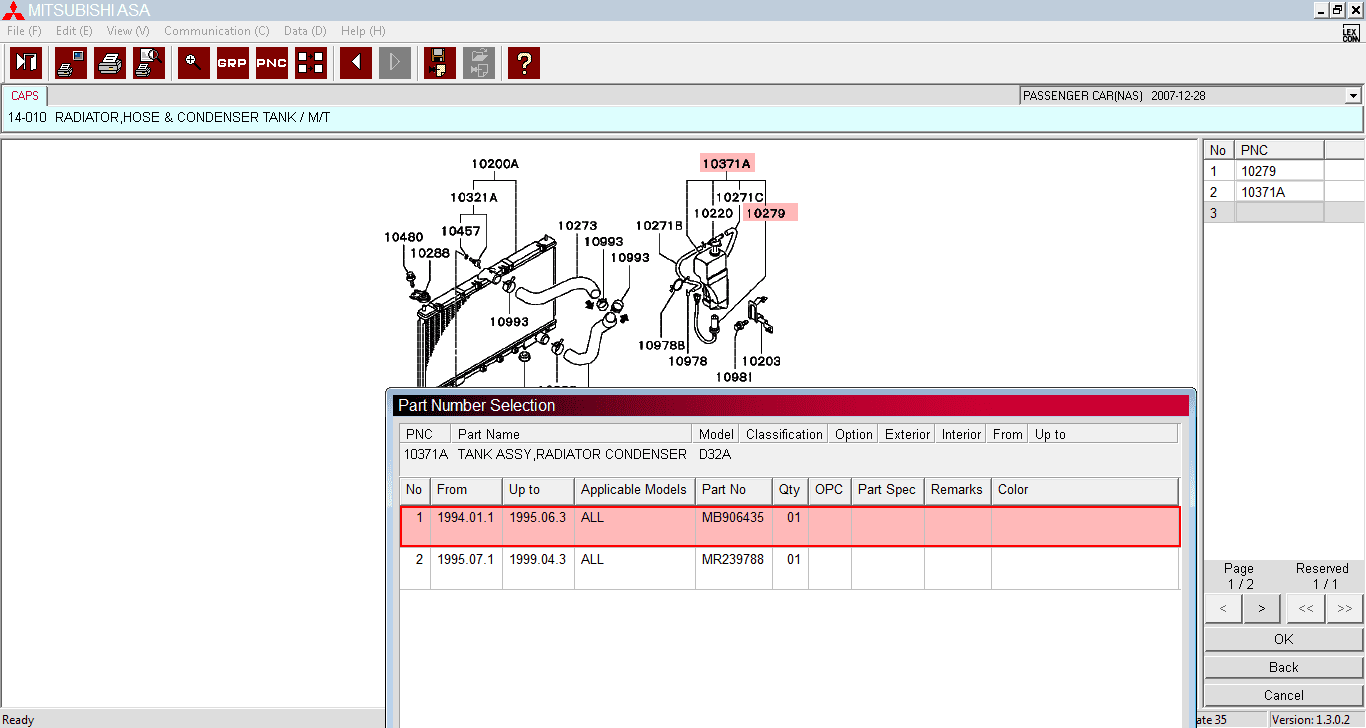This screenshot has width=1366, height=728.
Task: Click the Applicable Models column header
Action: [635, 490]
